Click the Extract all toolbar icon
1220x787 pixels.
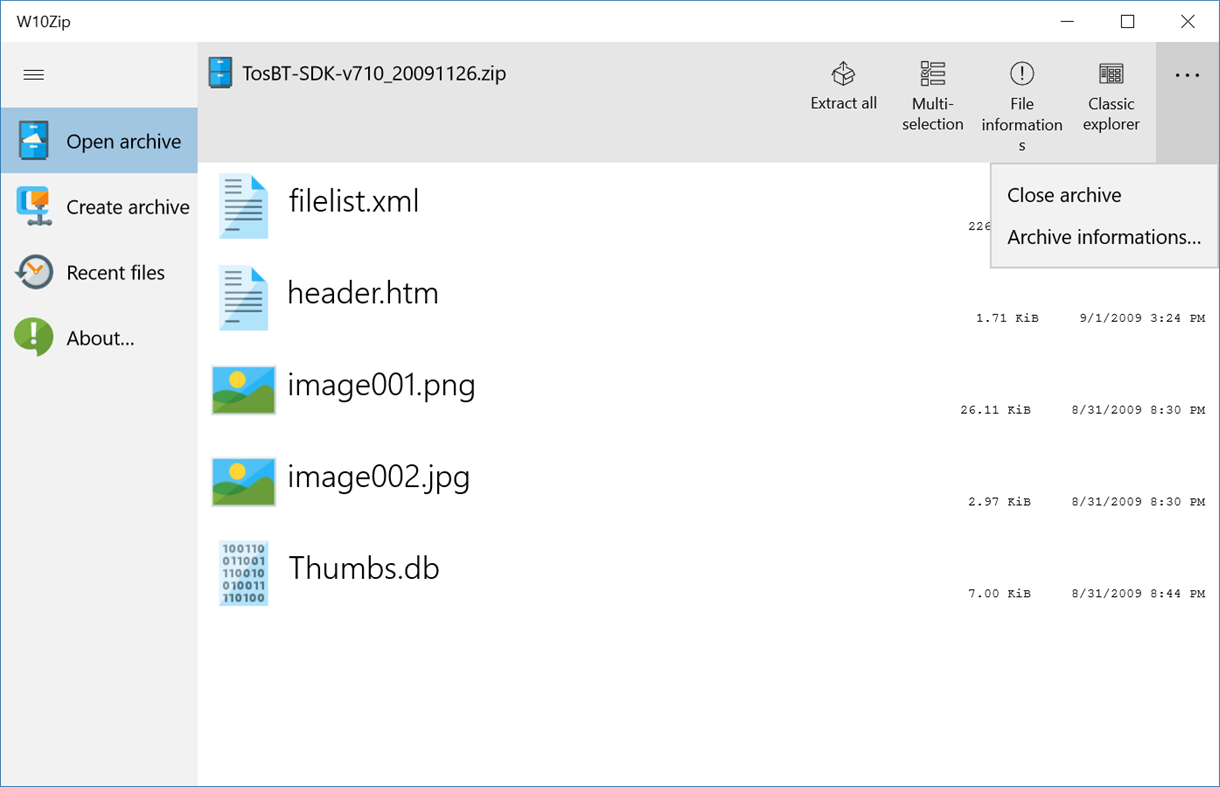(x=843, y=73)
